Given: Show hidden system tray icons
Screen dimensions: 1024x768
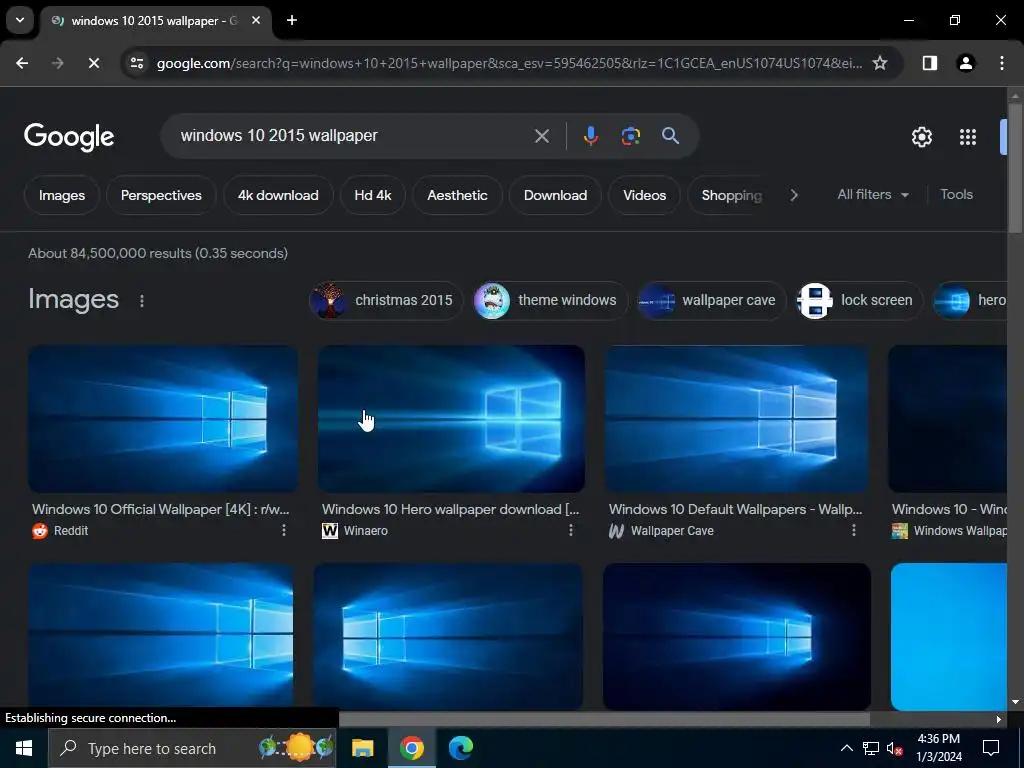Looking at the screenshot, I should point(846,748).
